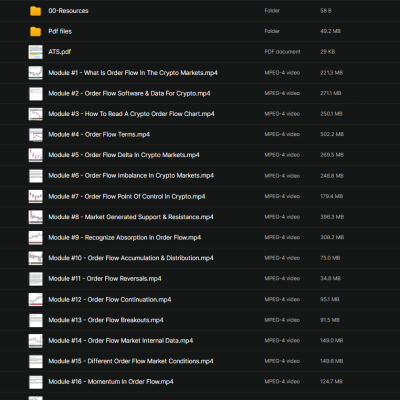Select the ATS.pdf file name
Image resolution: width=400 pixels, height=400 pixels.
[x=60, y=52]
